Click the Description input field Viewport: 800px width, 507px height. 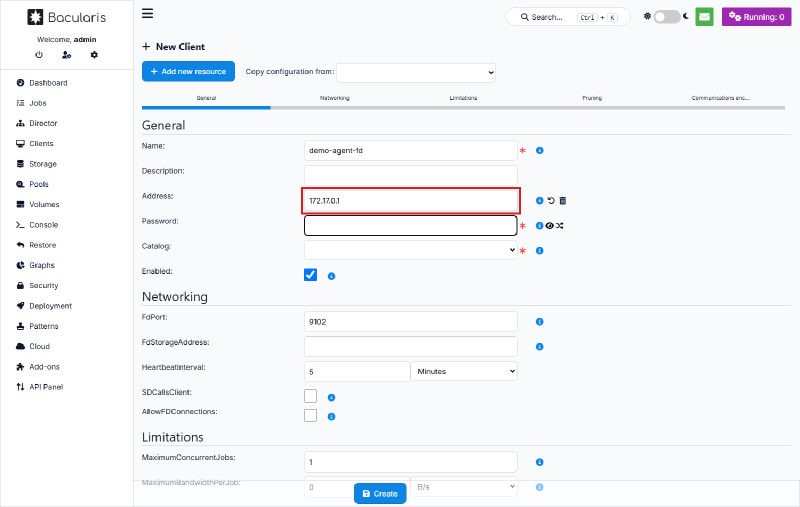[411, 175]
